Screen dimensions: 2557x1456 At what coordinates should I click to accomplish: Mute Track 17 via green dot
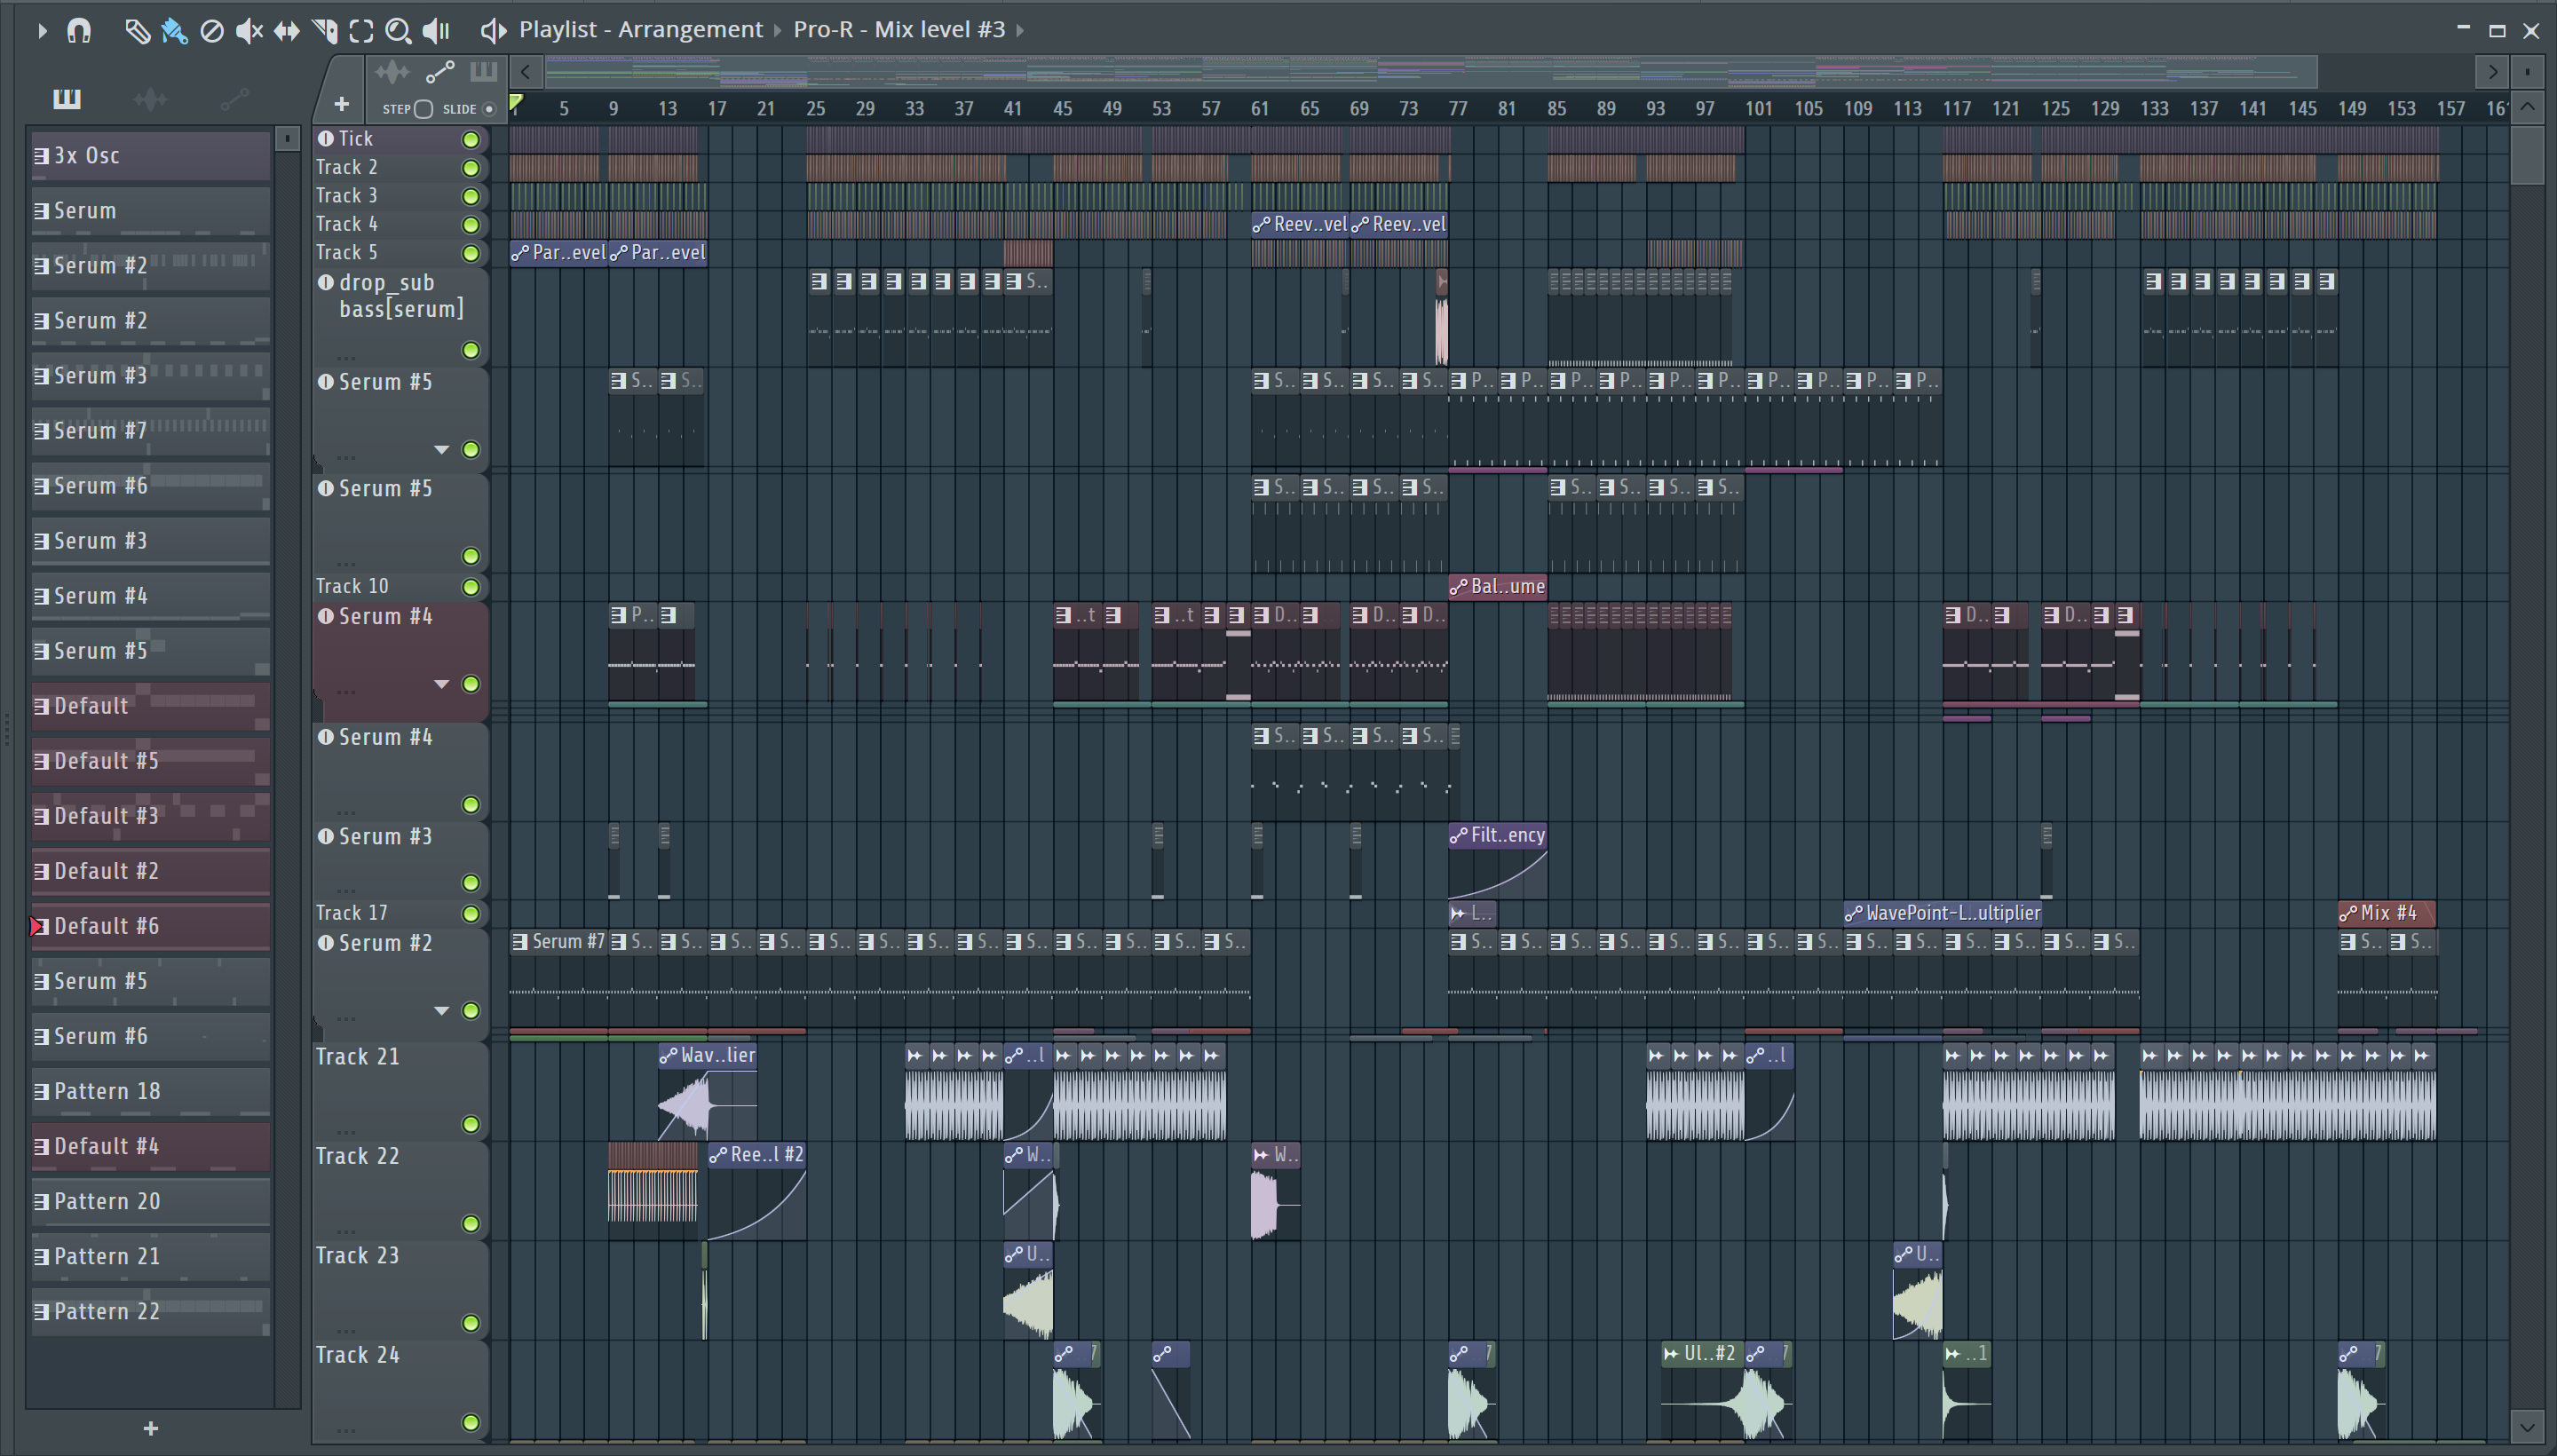[470, 913]
